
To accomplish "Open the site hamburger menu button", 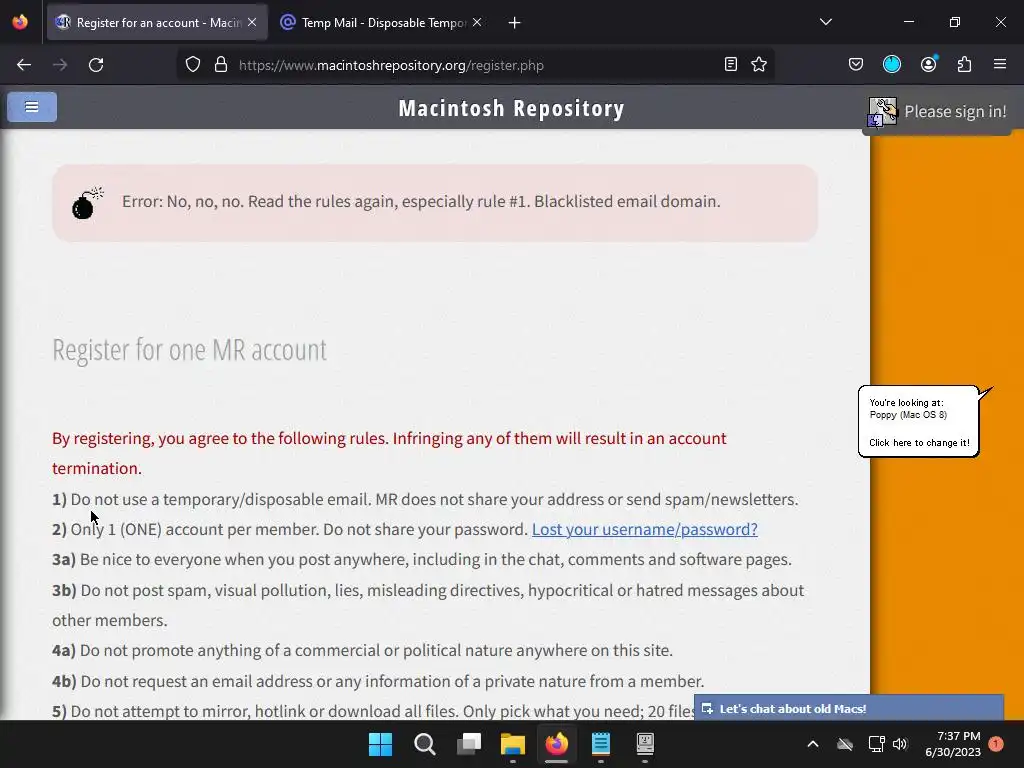I will pos(32,107).
